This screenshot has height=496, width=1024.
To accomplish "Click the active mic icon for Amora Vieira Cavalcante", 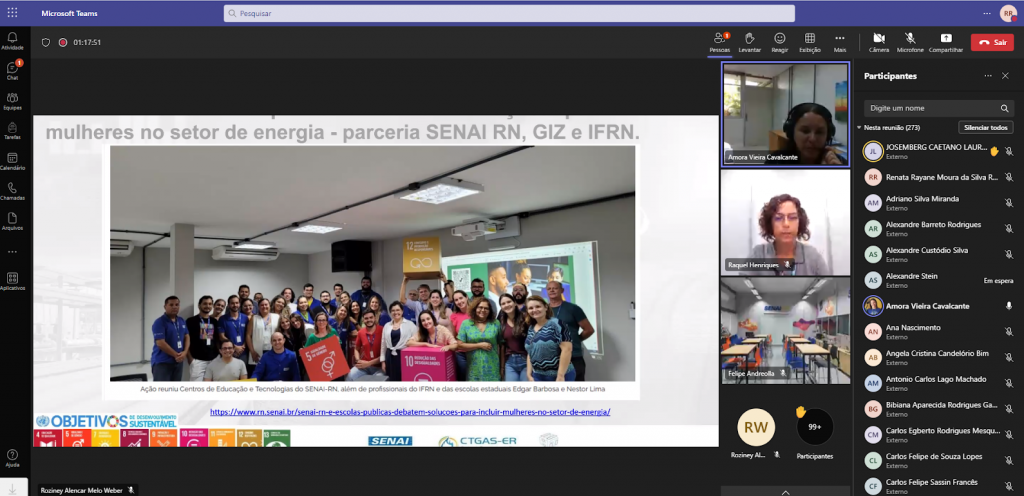I will [x=1008, y=306].
